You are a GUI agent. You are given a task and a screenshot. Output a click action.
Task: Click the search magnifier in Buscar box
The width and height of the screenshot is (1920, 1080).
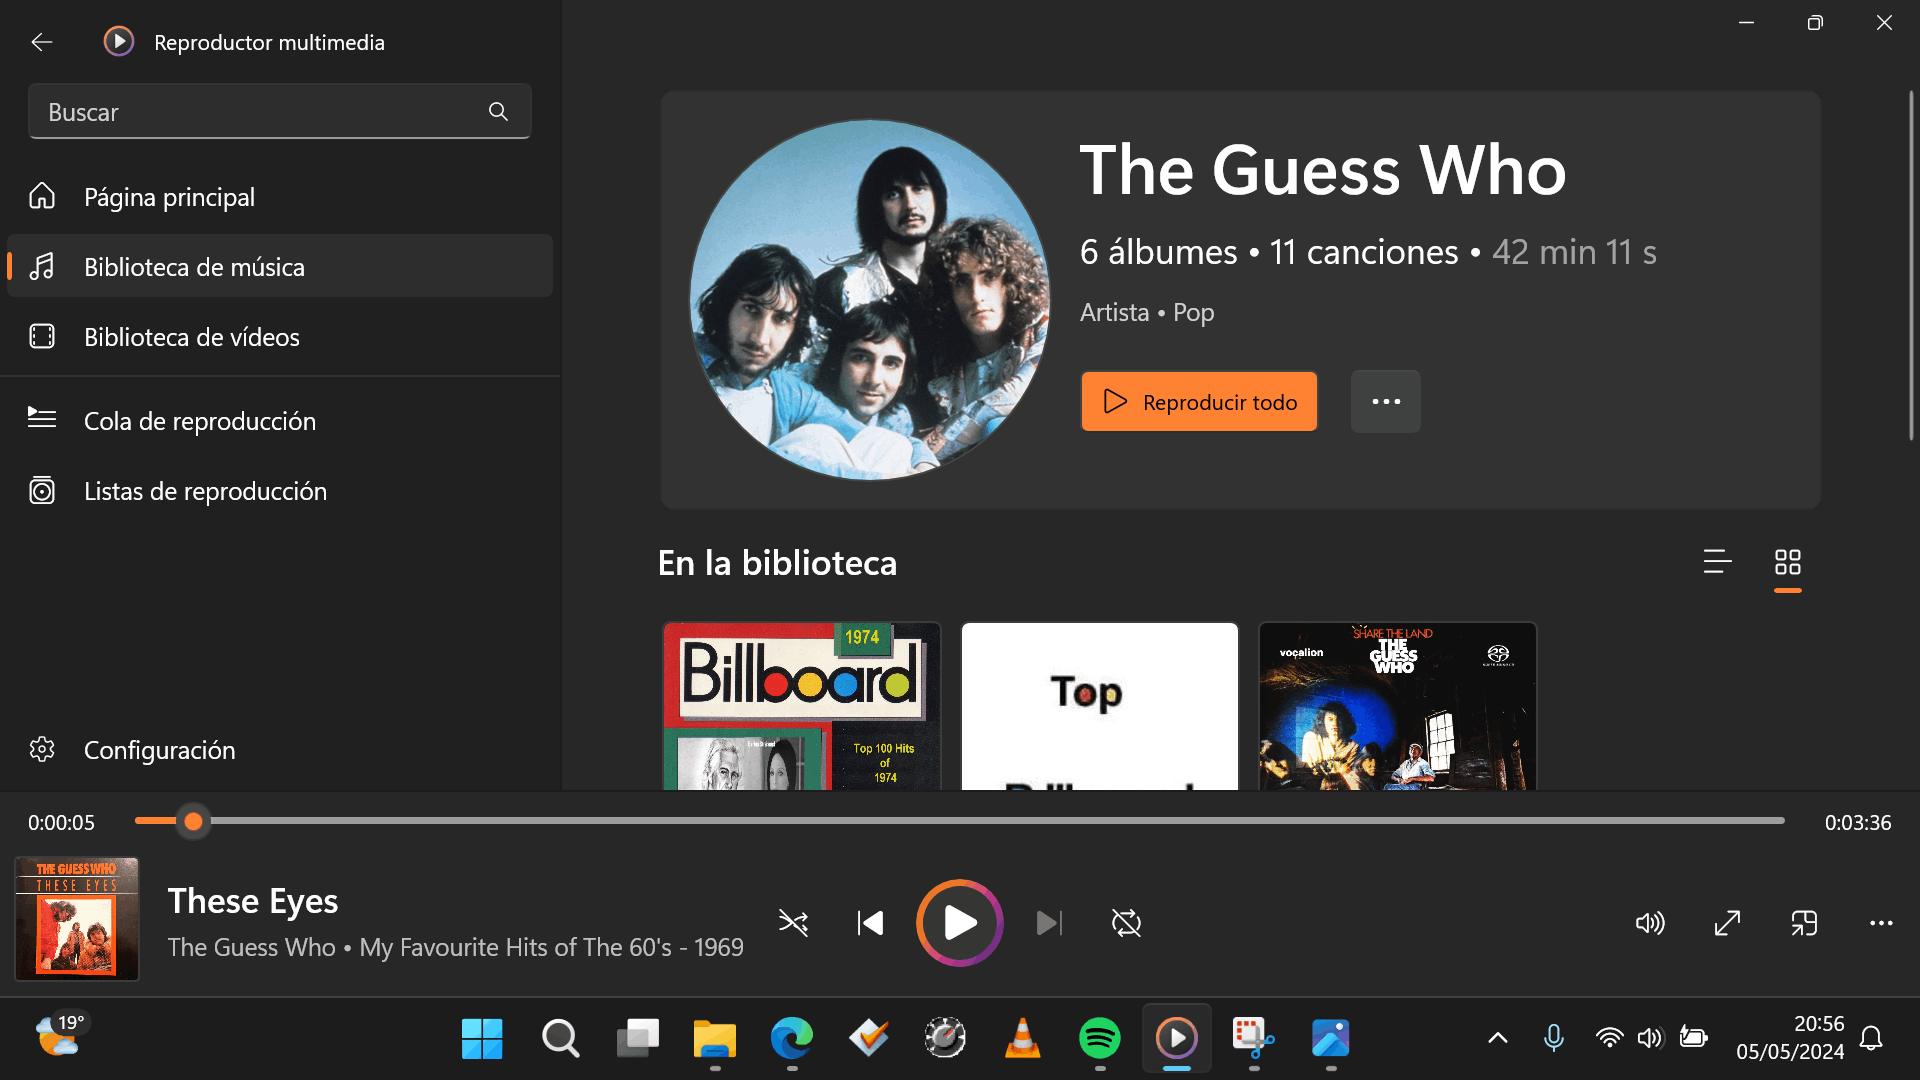point(498,112)
